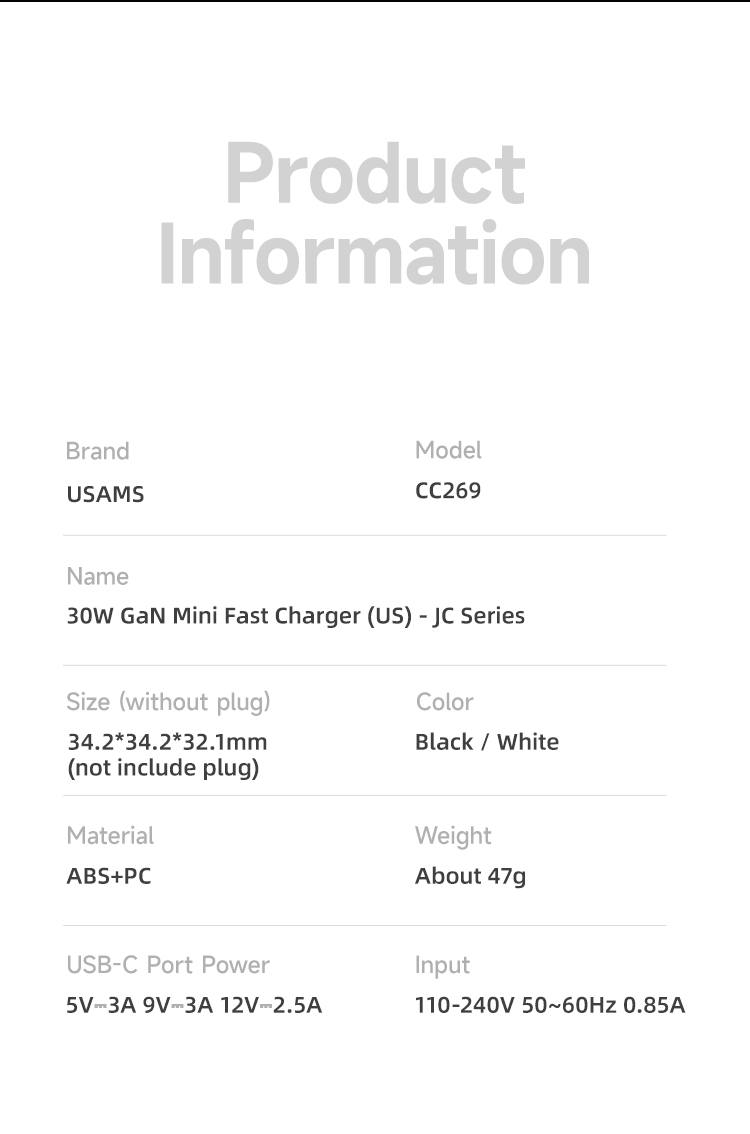Click the Name field label

click(x=97, y=576)
